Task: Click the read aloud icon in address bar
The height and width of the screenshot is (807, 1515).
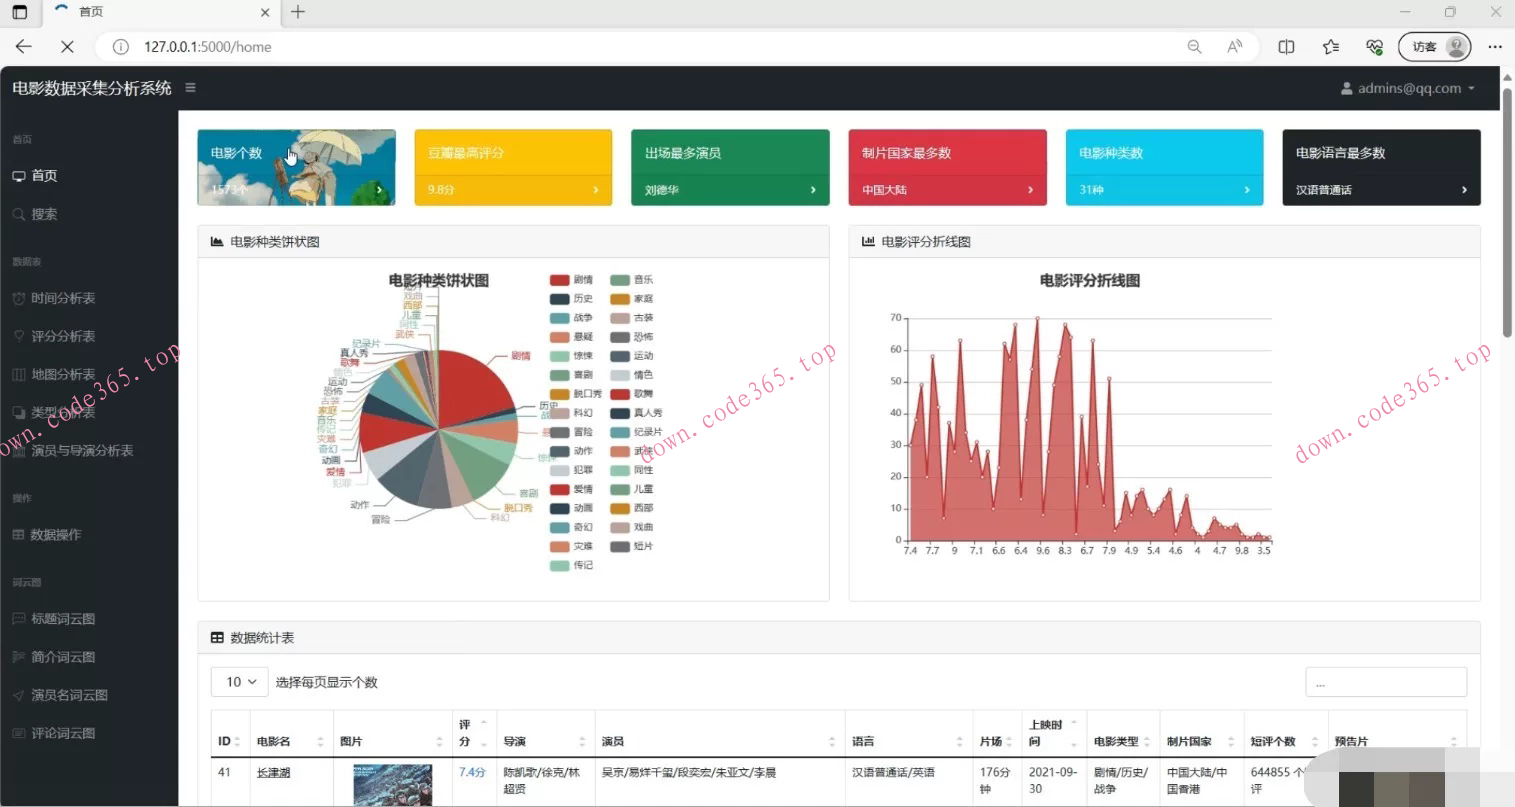Action: point(1235,47)
